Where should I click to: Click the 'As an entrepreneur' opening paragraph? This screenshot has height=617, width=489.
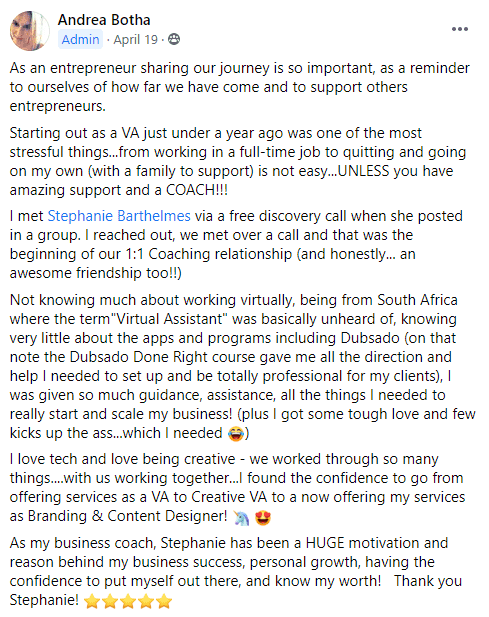click(240, 87)
